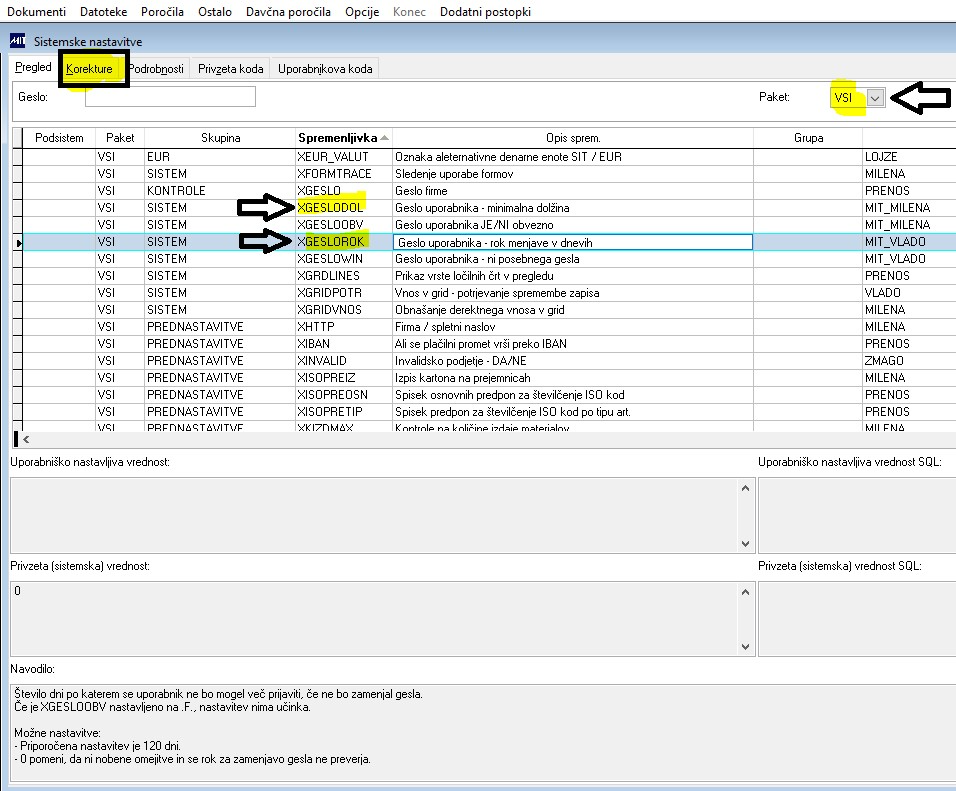Go to the Uporabnikova koda tab
This screenshot has width=956, height=791.
(325, 69)
